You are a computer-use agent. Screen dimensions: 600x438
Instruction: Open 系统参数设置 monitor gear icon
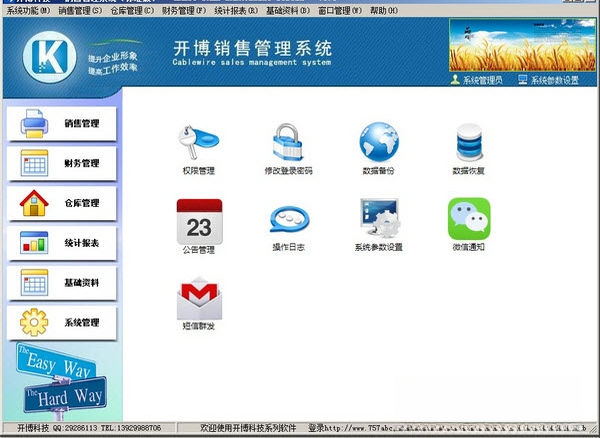point(380,218)
